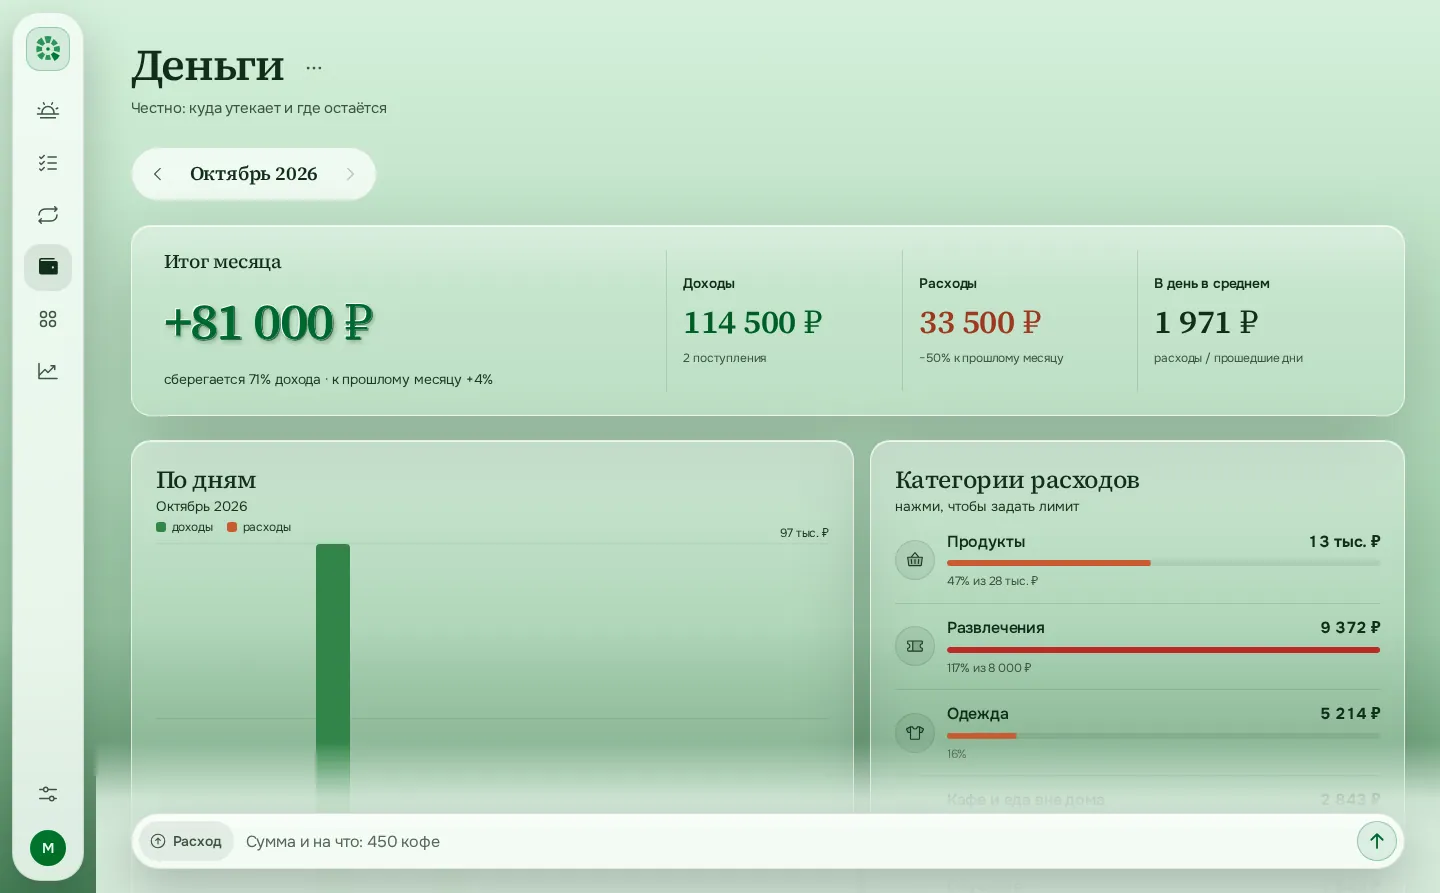
Task: Open the task checklist icon in sidebar
Action: click(x=48, y=163)
